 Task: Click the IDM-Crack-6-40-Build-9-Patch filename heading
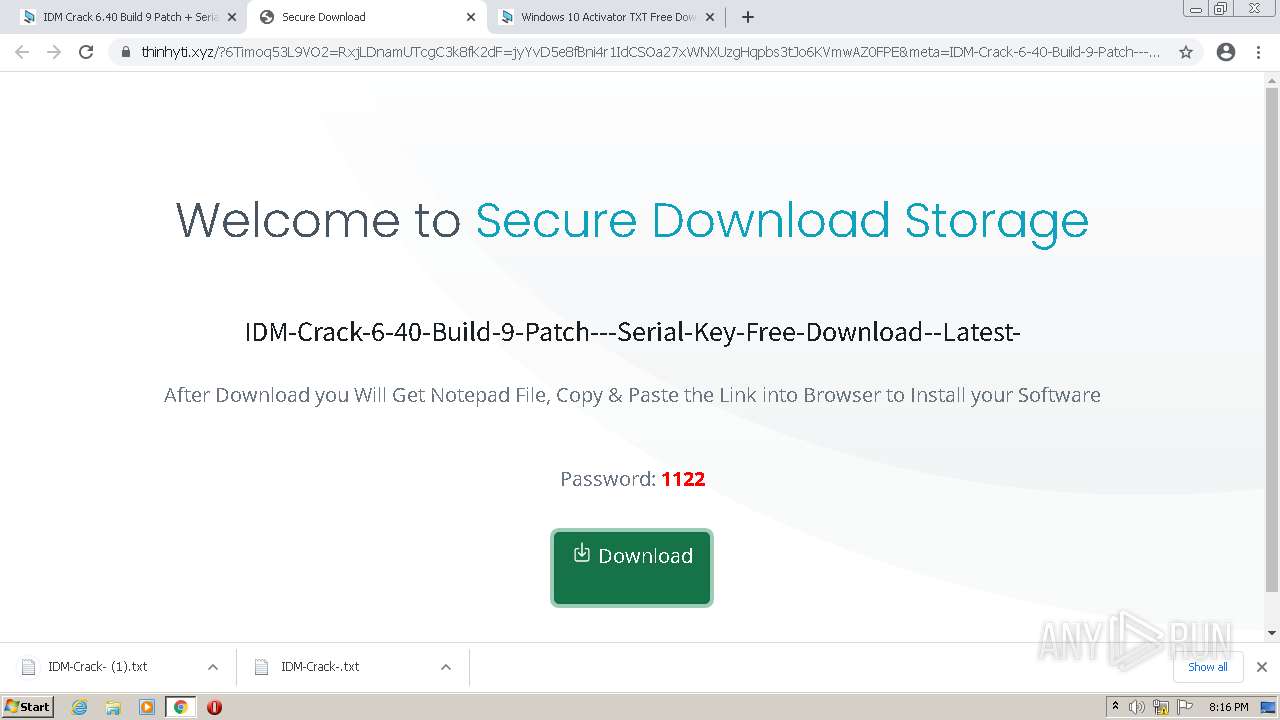point(632,332)
